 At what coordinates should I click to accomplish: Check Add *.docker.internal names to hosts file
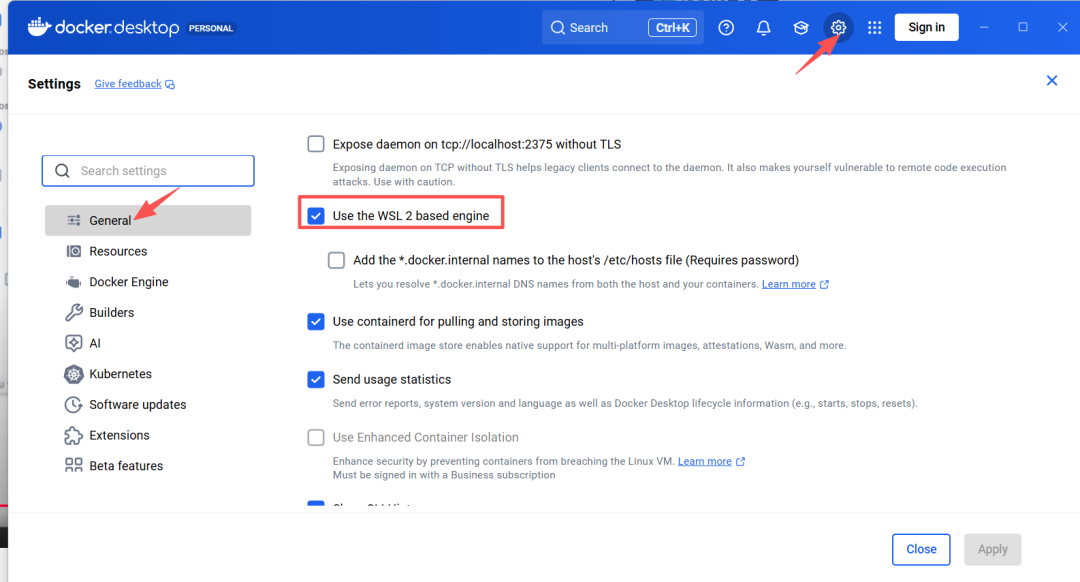tap(336, 260)
